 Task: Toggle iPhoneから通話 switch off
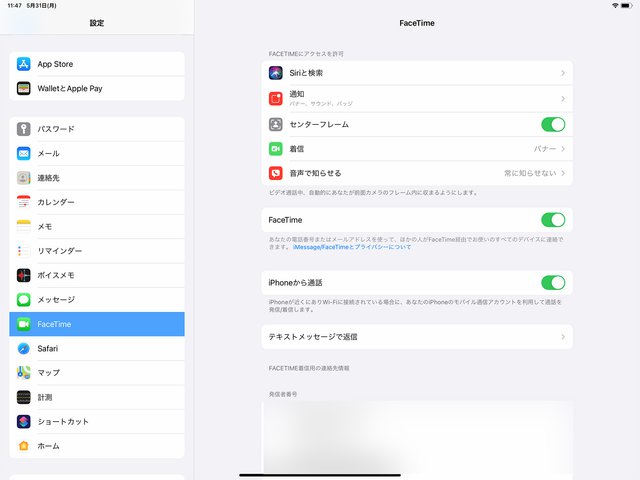pos(553,282)
